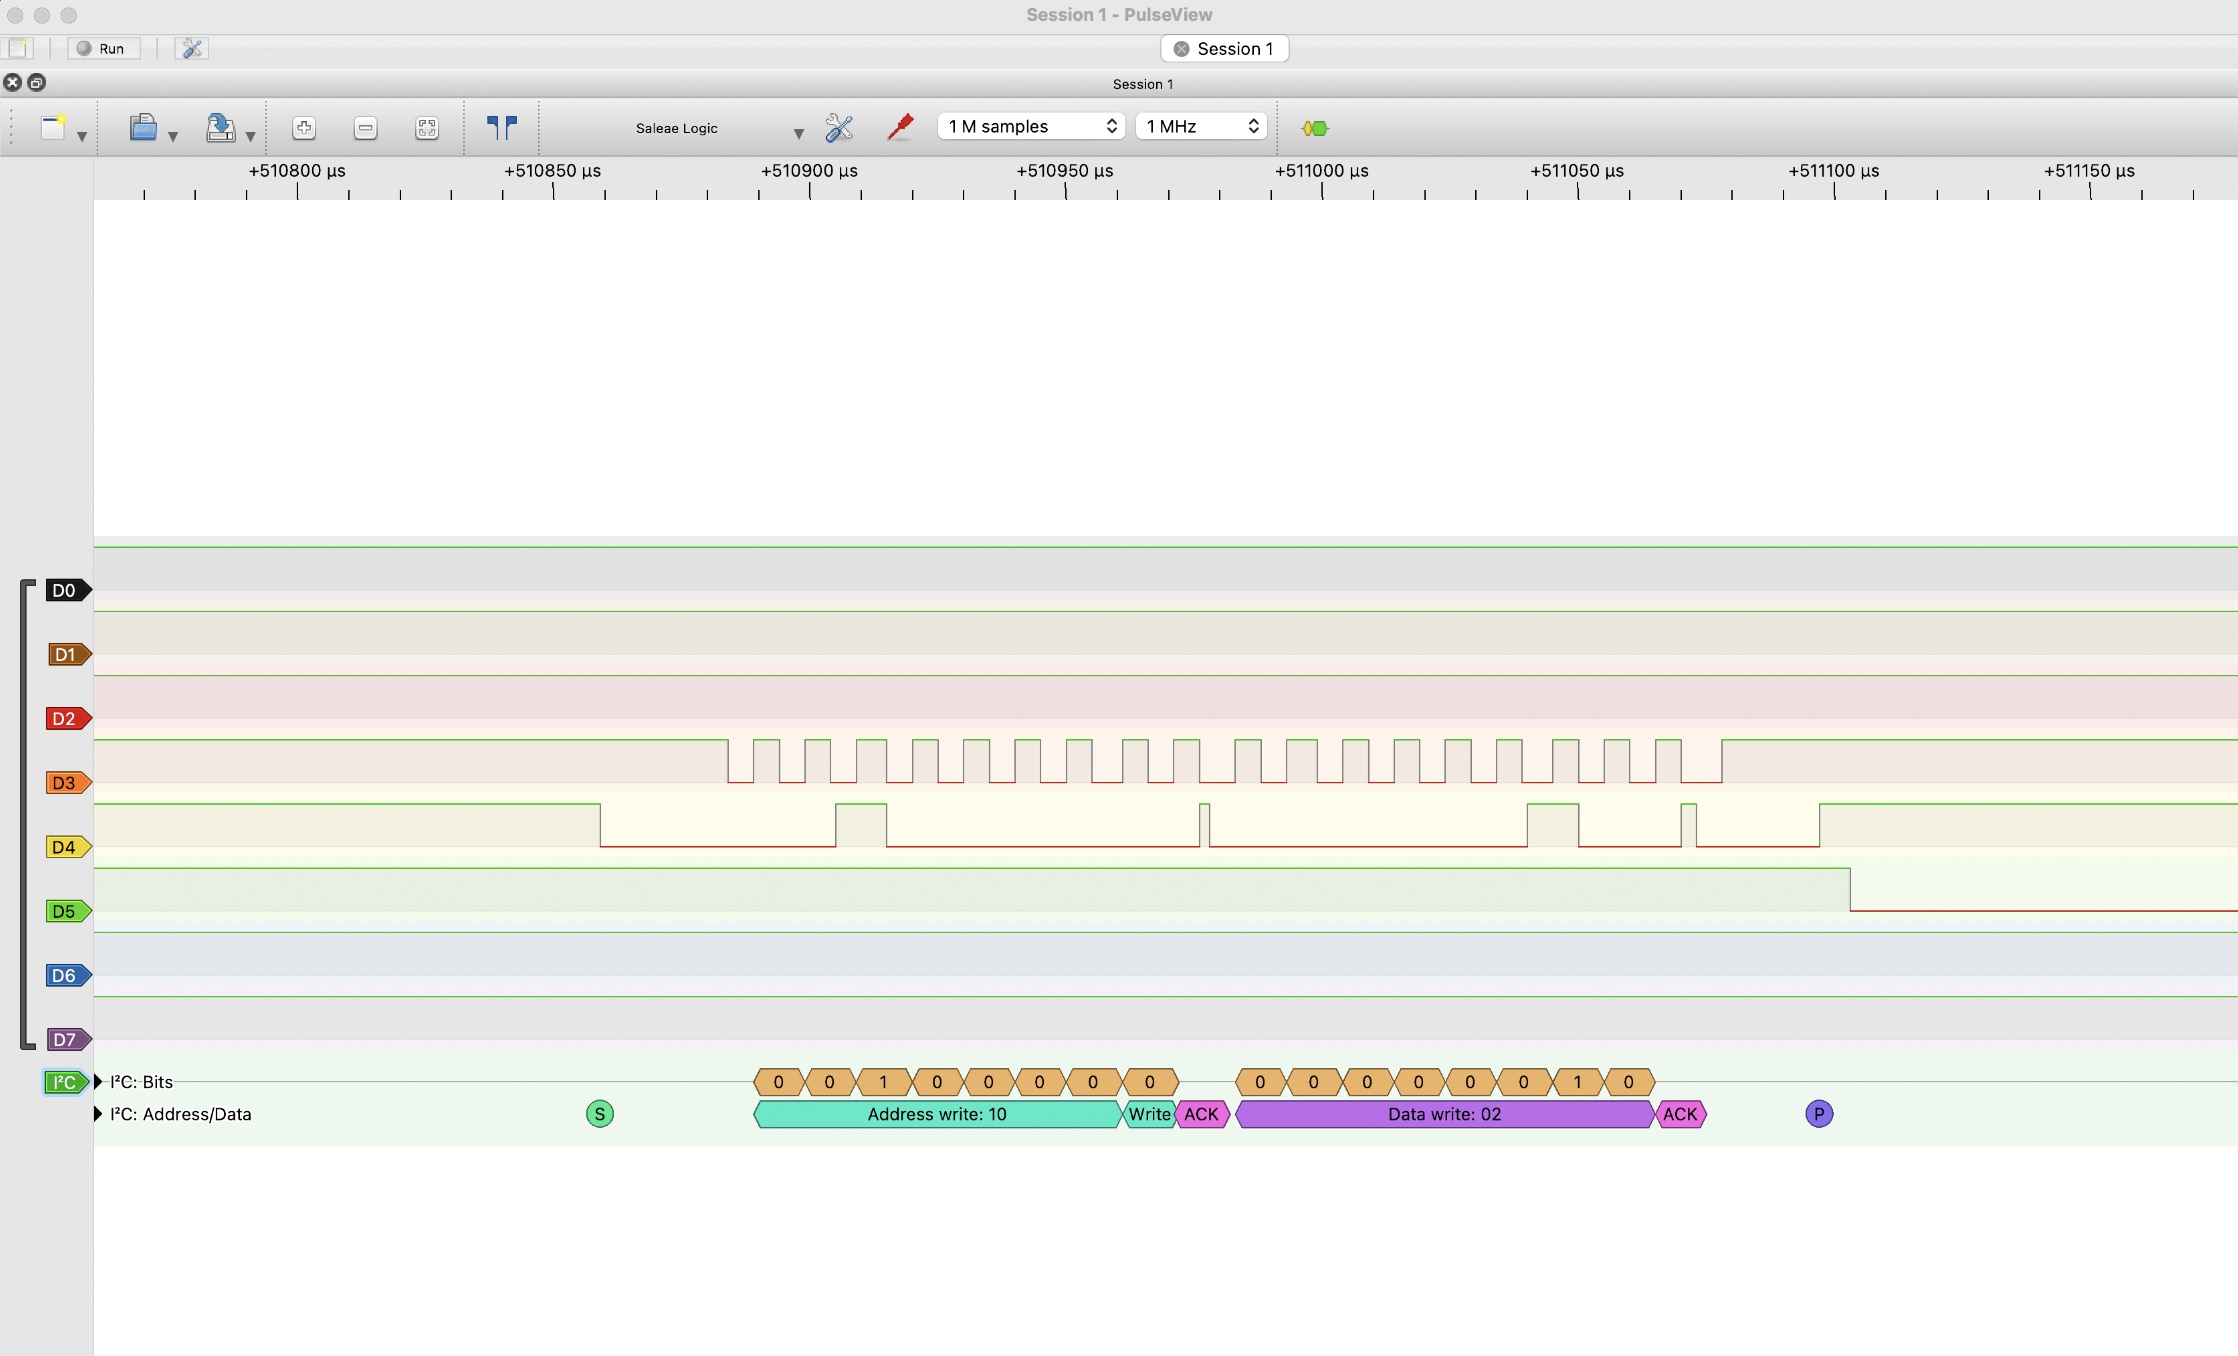
Task: Click the Write annotation block
Action: (1150, 1114)
